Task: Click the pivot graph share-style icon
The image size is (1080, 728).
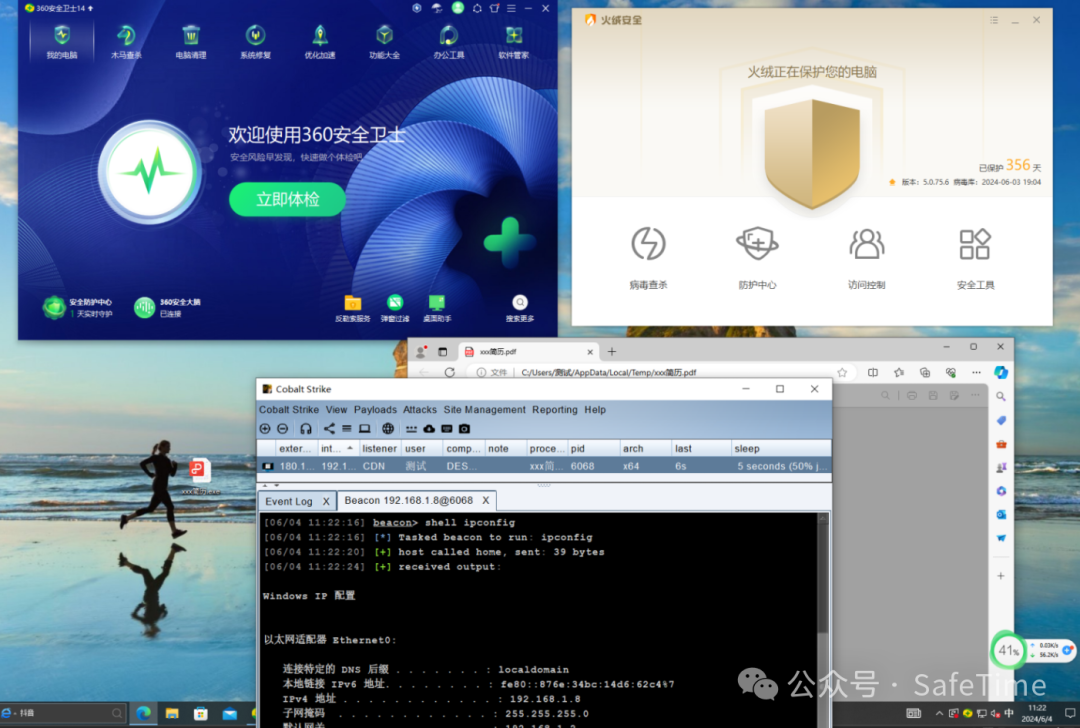Action: 329,428
